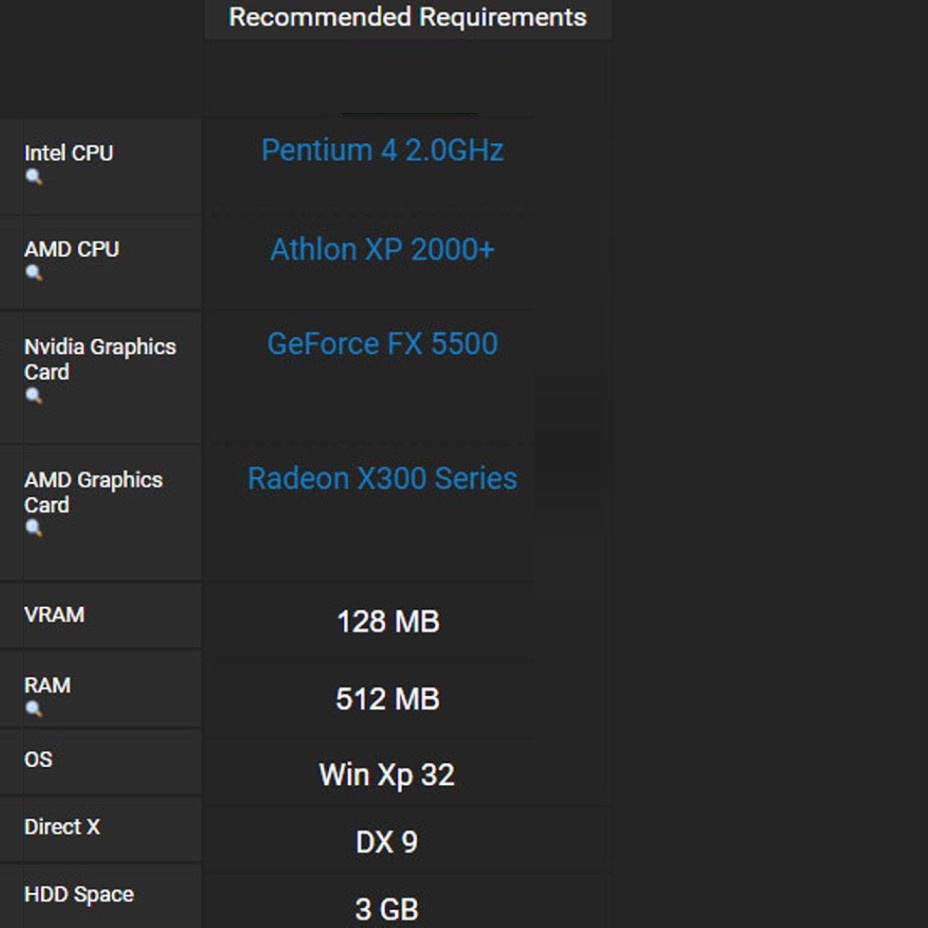Click the Nvidia Graphics Card label
Viewport: 928px width, 928px height.
point(99,359)
